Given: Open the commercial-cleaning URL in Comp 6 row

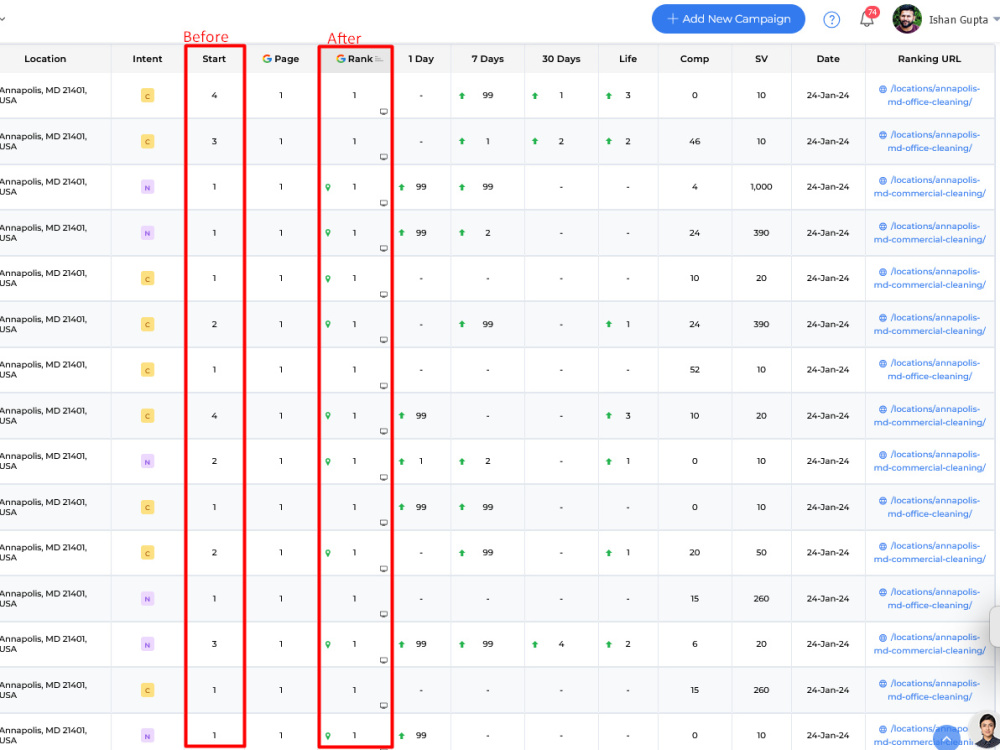Looking at the screenshot, I should (930, 644).
